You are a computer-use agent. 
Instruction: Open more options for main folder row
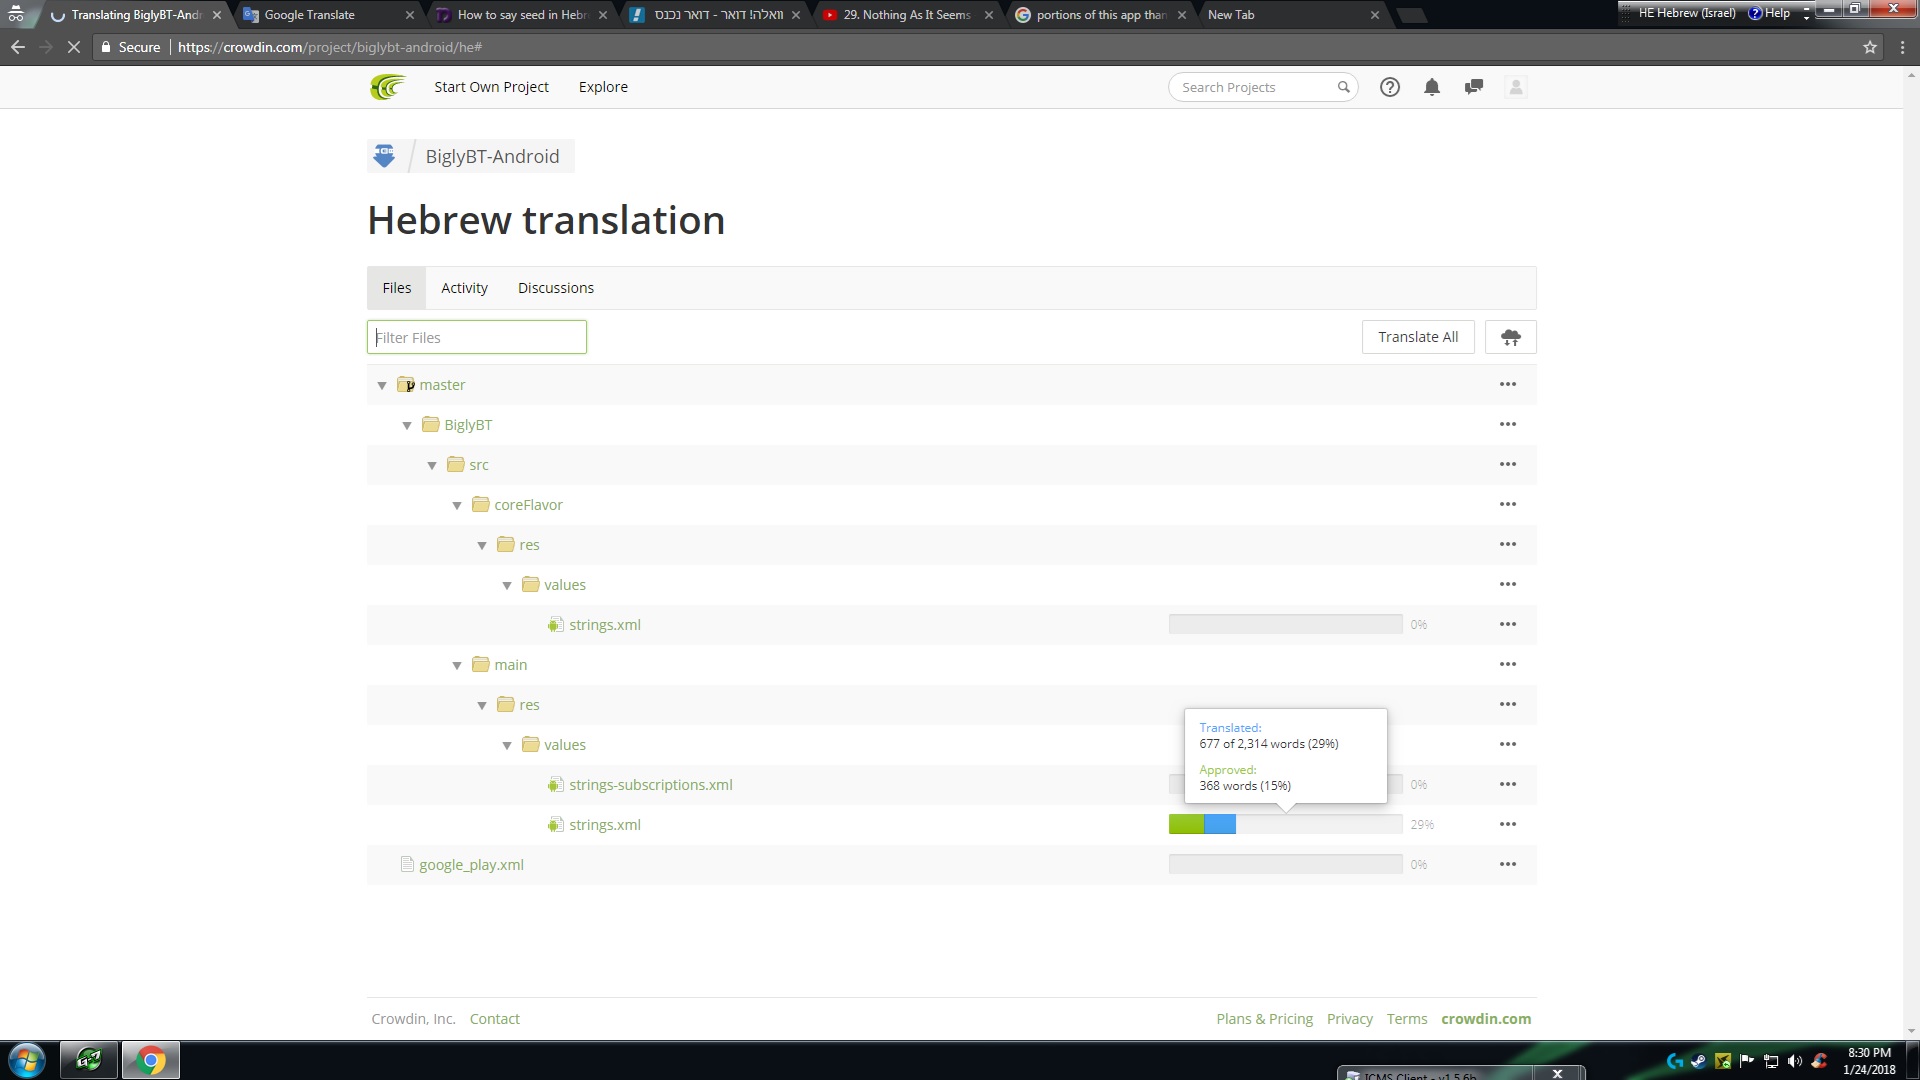click(1508, 664)
